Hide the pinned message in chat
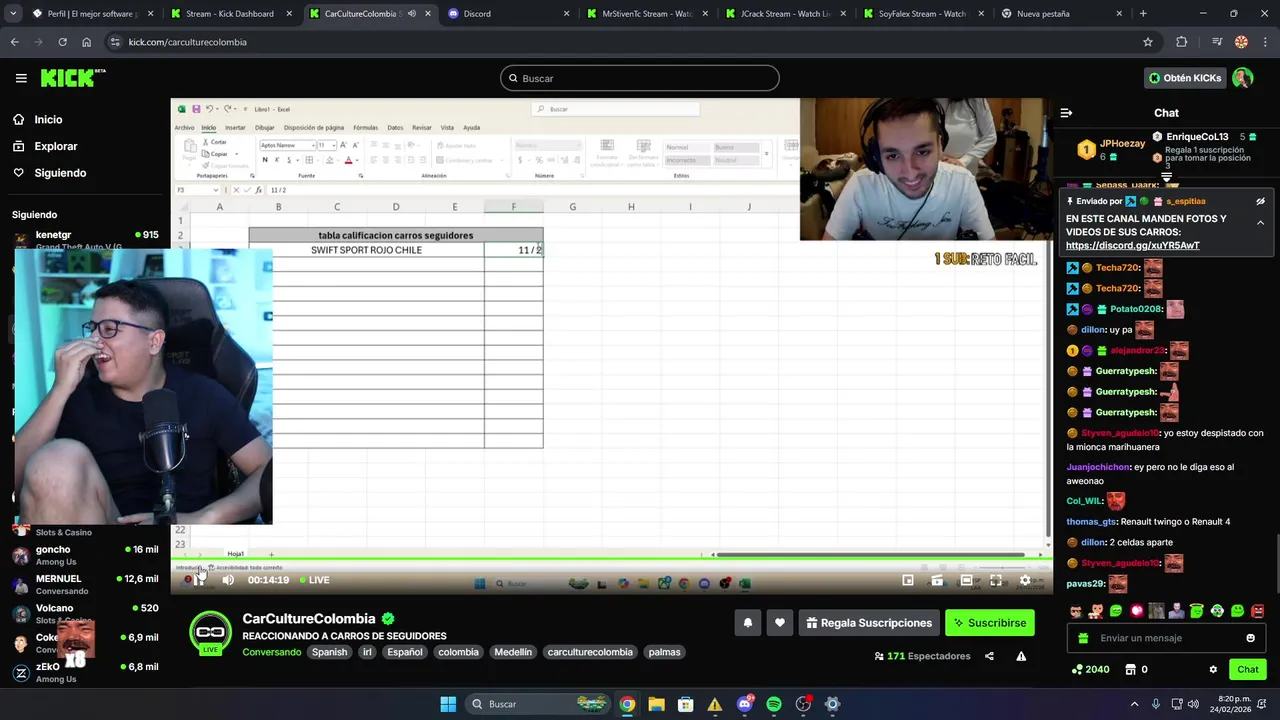This screenshot has width=1280, height=720. tap(1260, 201)
